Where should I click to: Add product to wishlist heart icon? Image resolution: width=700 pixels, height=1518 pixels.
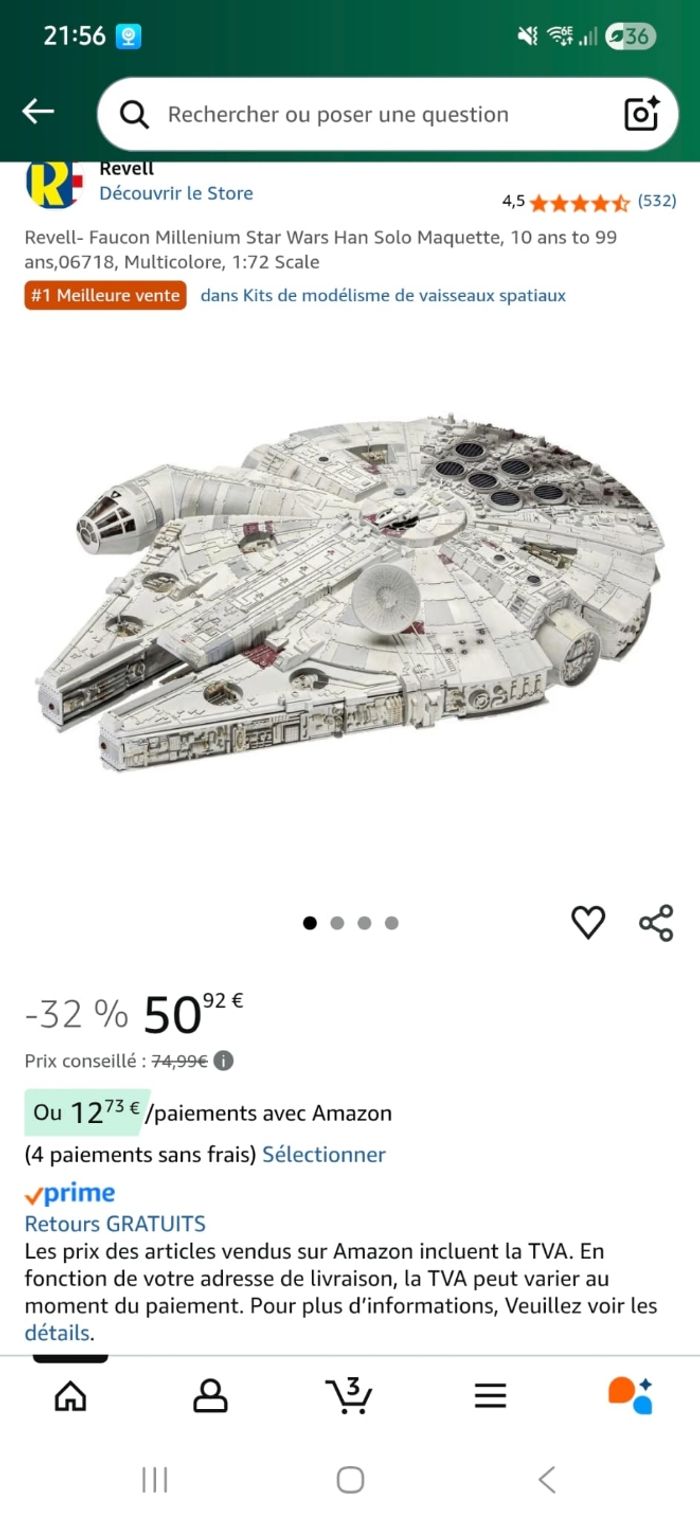pos(588,922)
